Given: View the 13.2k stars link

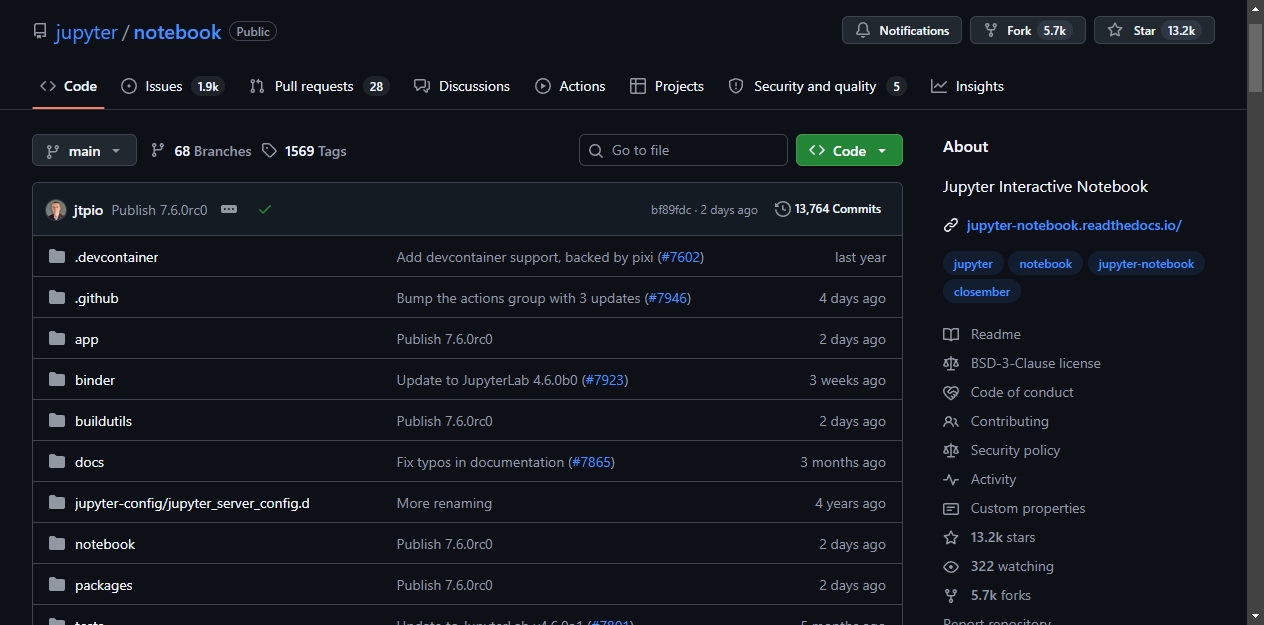Looking at the screenshot, I should click(x=989, y=537).
